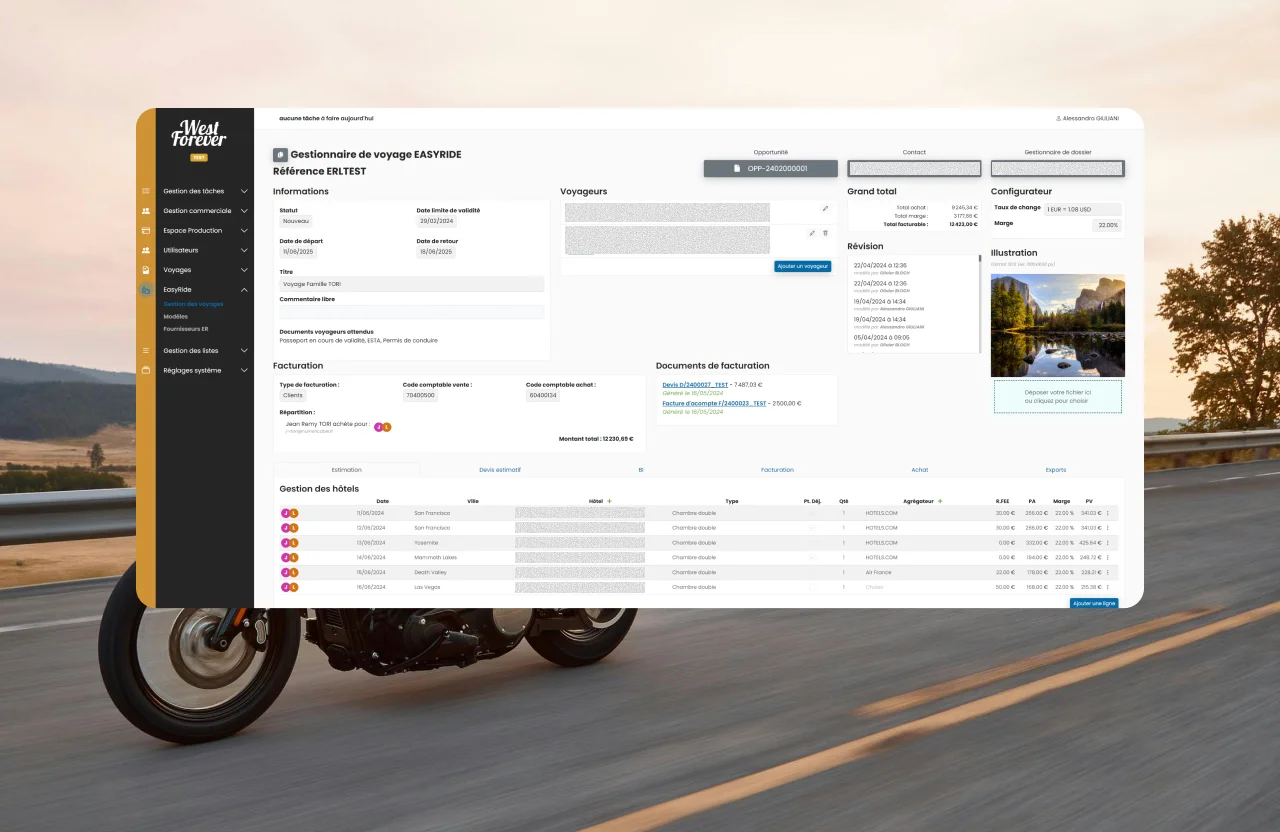Expand Gestion des listes menu
Screen dimensions: 1280x832
click(244, 351)
